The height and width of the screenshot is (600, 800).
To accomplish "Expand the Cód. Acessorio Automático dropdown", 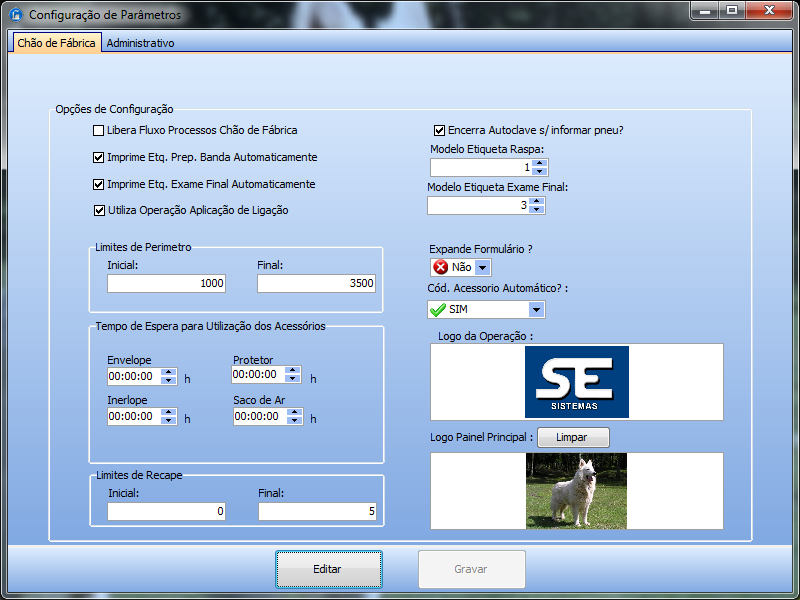I will coord(536,310).
